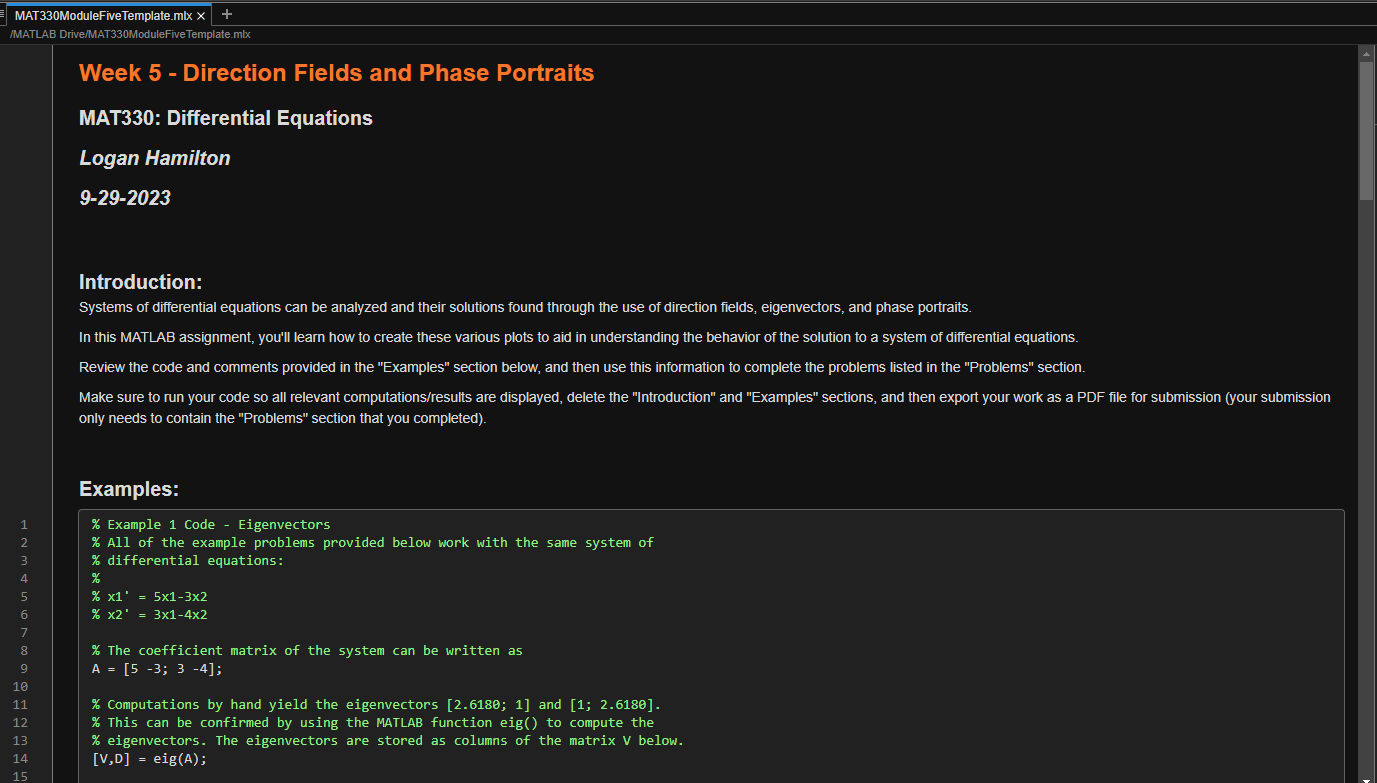Viewport: 1377px width, 783px height.
Task: Click the title Week 5 - Direction Fields and Phase Portraits
Action: click(337, 73)
